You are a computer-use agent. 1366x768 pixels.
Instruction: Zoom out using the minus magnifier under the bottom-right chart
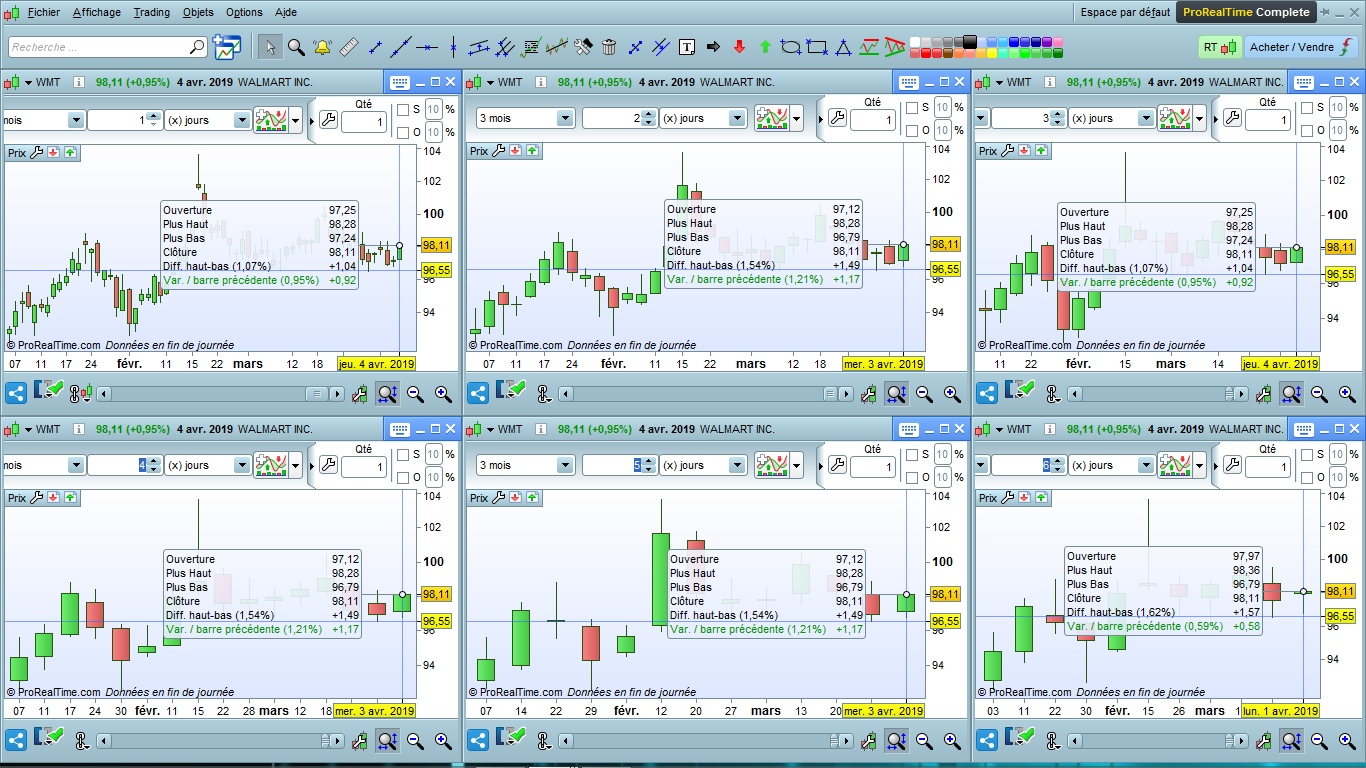(1318, 741)
